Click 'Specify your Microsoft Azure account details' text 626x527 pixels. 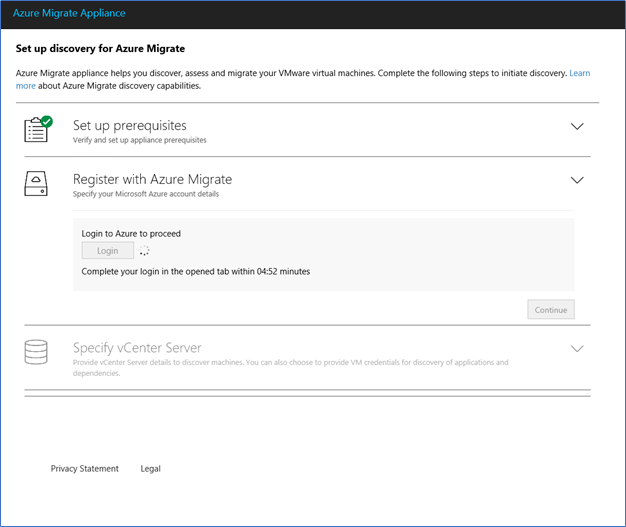tap(146, 194)
